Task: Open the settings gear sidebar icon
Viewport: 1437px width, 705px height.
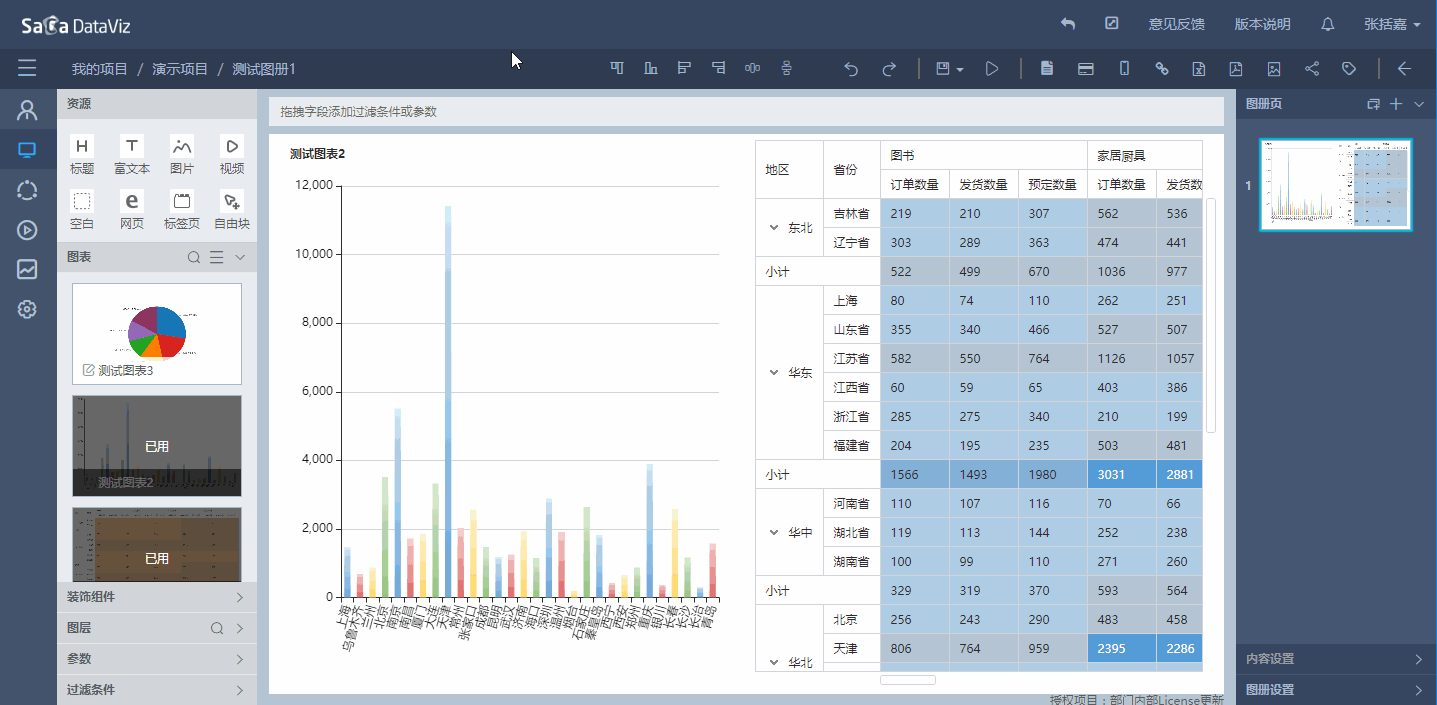Action: (27, 309)
